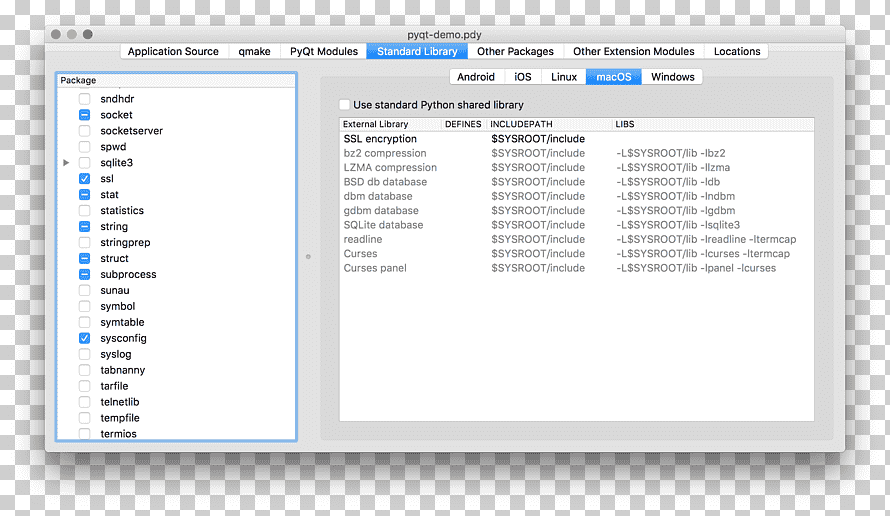Check the tarfile package checkbox

(85, 385)
